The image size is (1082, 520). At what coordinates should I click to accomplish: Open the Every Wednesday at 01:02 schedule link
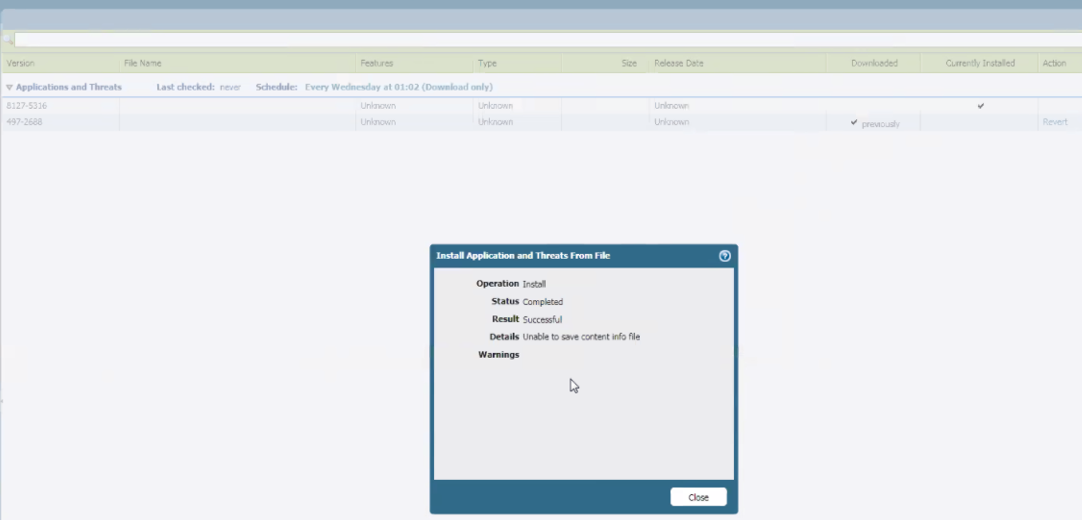(x=399, y=88)
